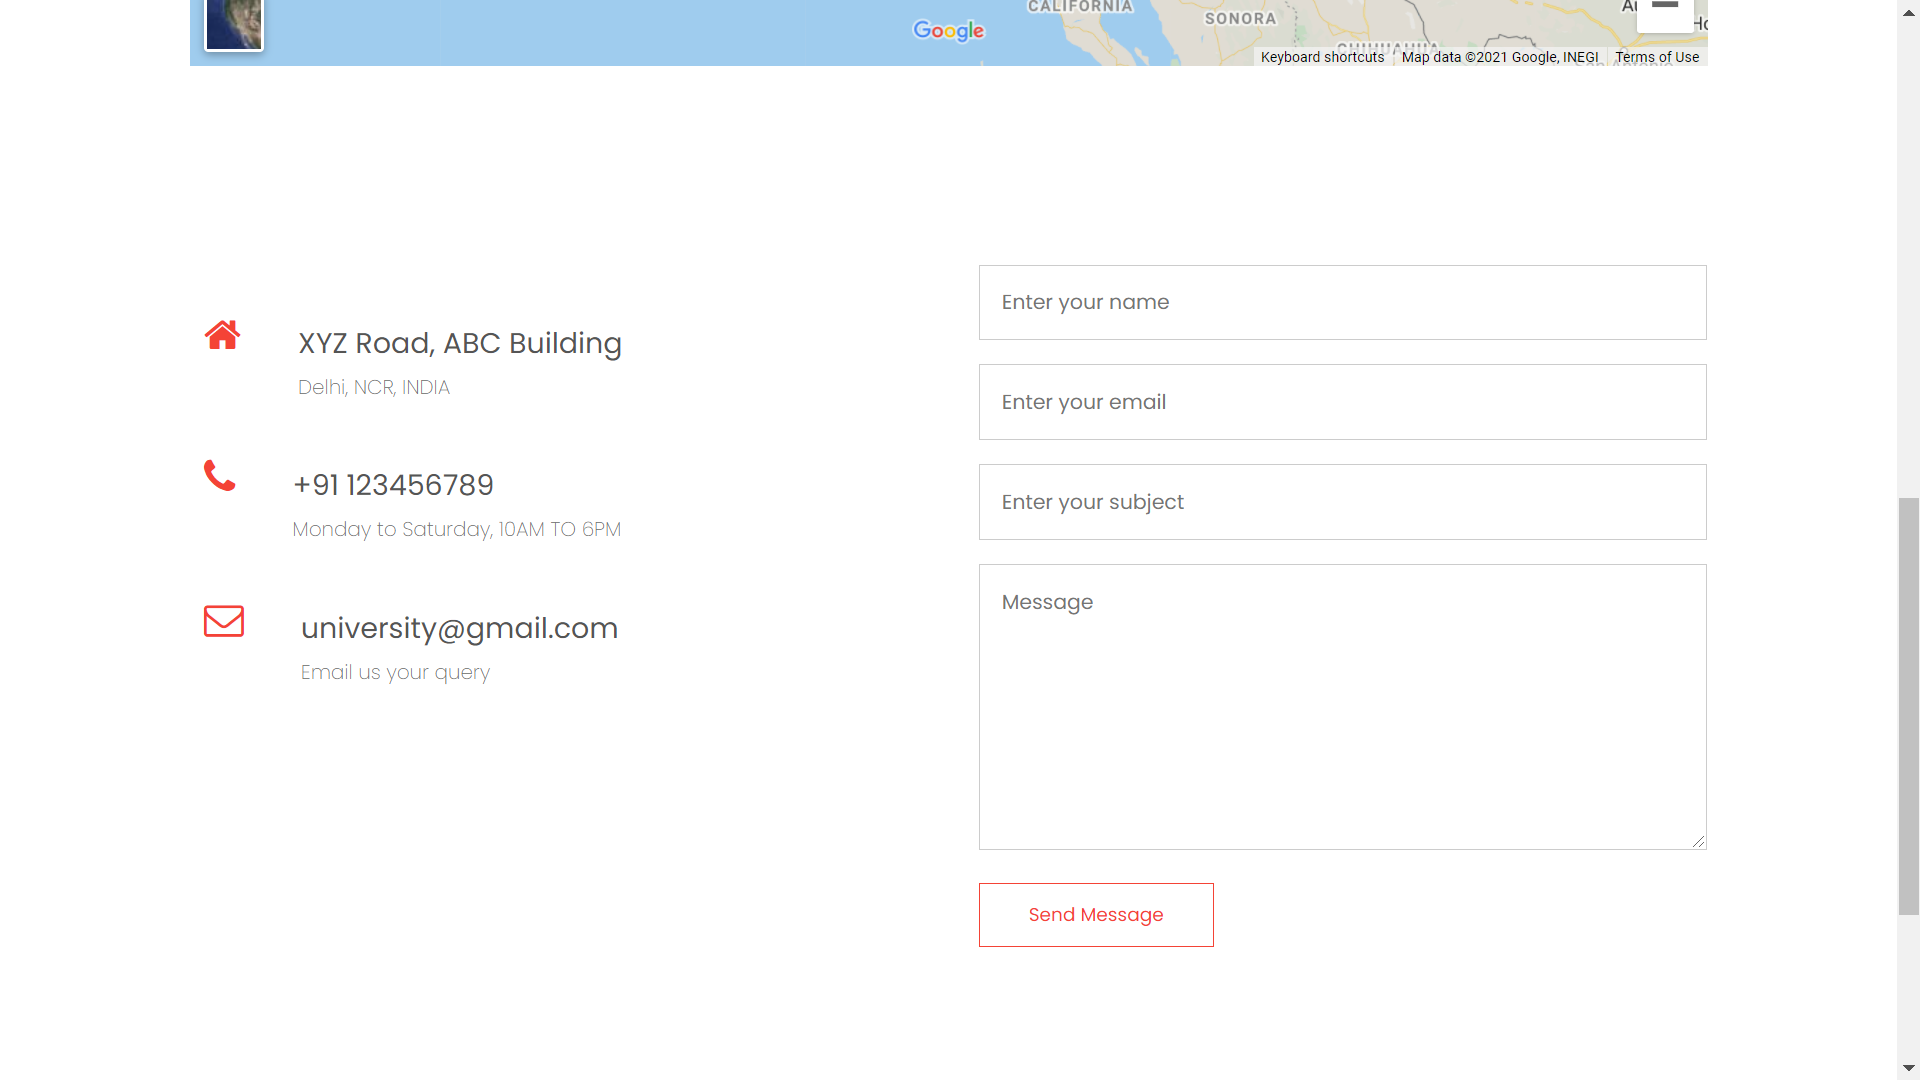Click the red telephone icon

point(219,477)
